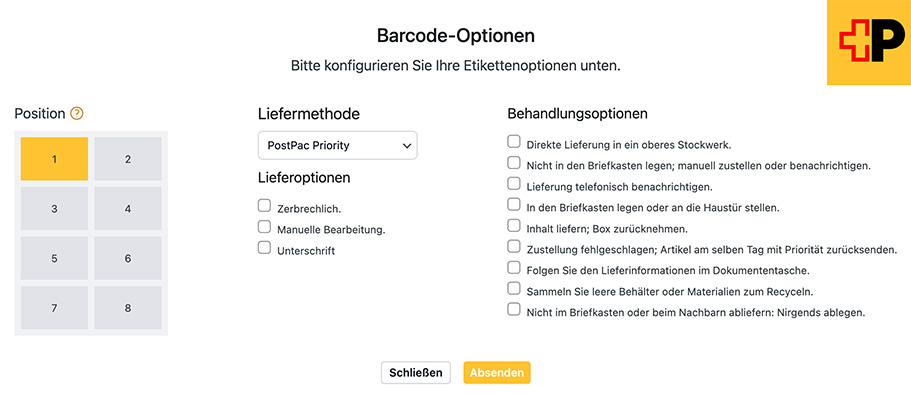The height and width of the screenshot is (397, 911).
Task: Open the Liefermethode PostPac Priority dropdown
Action: point(338,145)
